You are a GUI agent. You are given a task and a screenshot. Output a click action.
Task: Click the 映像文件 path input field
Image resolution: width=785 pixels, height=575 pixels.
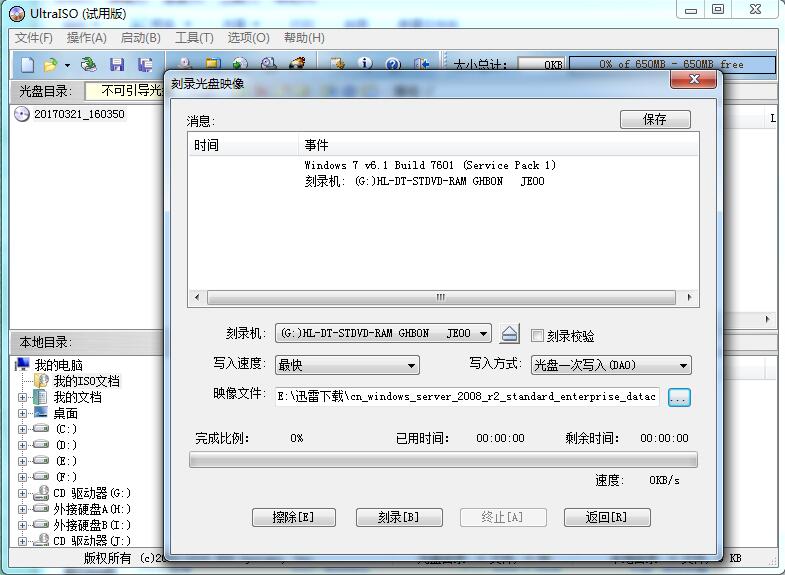(467, 397)
